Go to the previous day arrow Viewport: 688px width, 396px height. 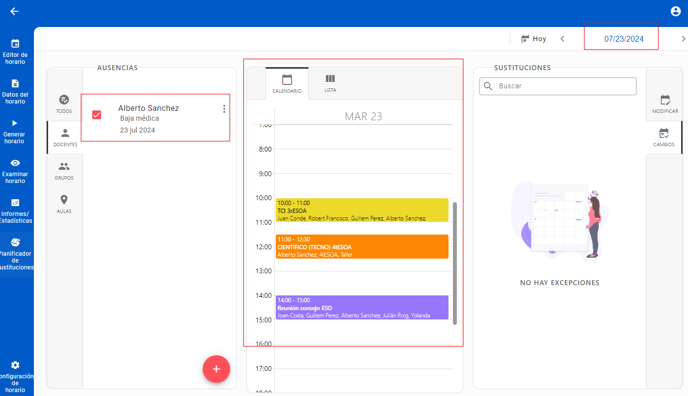[x=562, y=39]
